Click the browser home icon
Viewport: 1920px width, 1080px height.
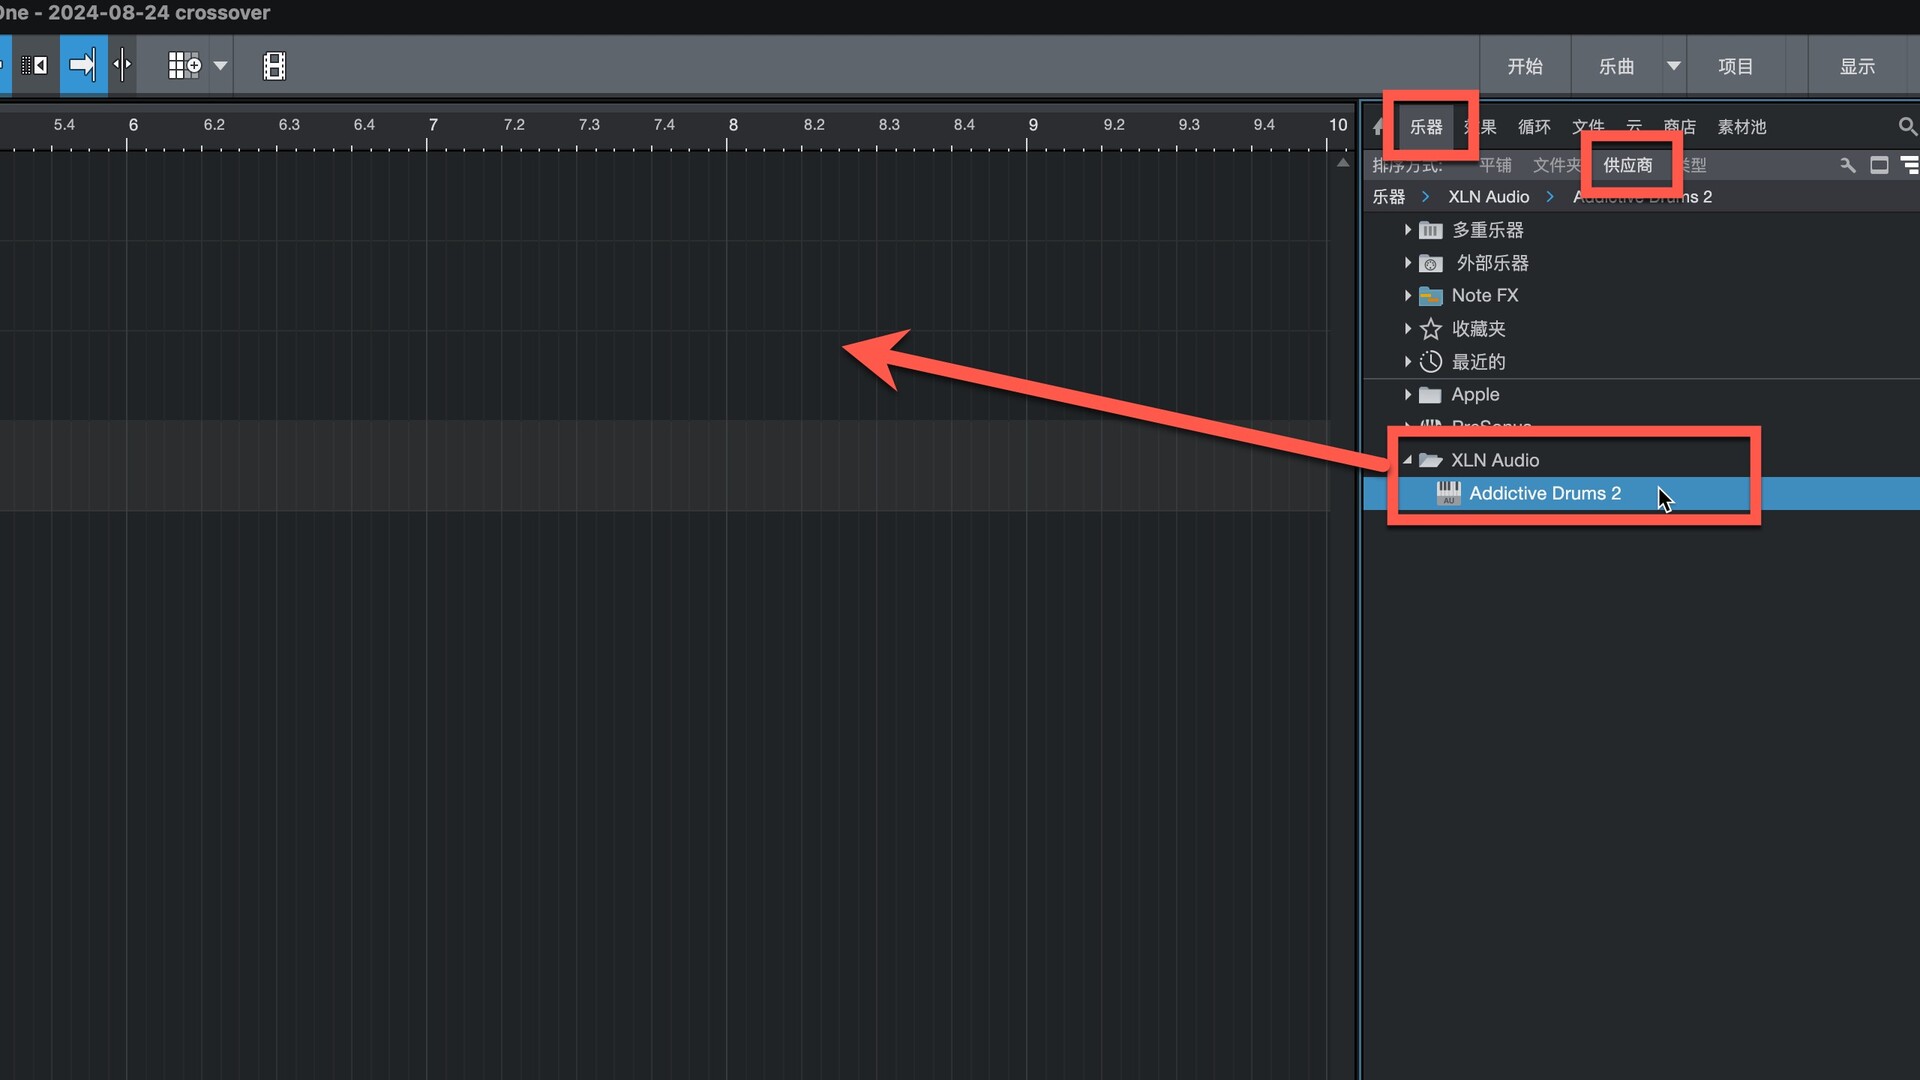[x=1379, y=127]
